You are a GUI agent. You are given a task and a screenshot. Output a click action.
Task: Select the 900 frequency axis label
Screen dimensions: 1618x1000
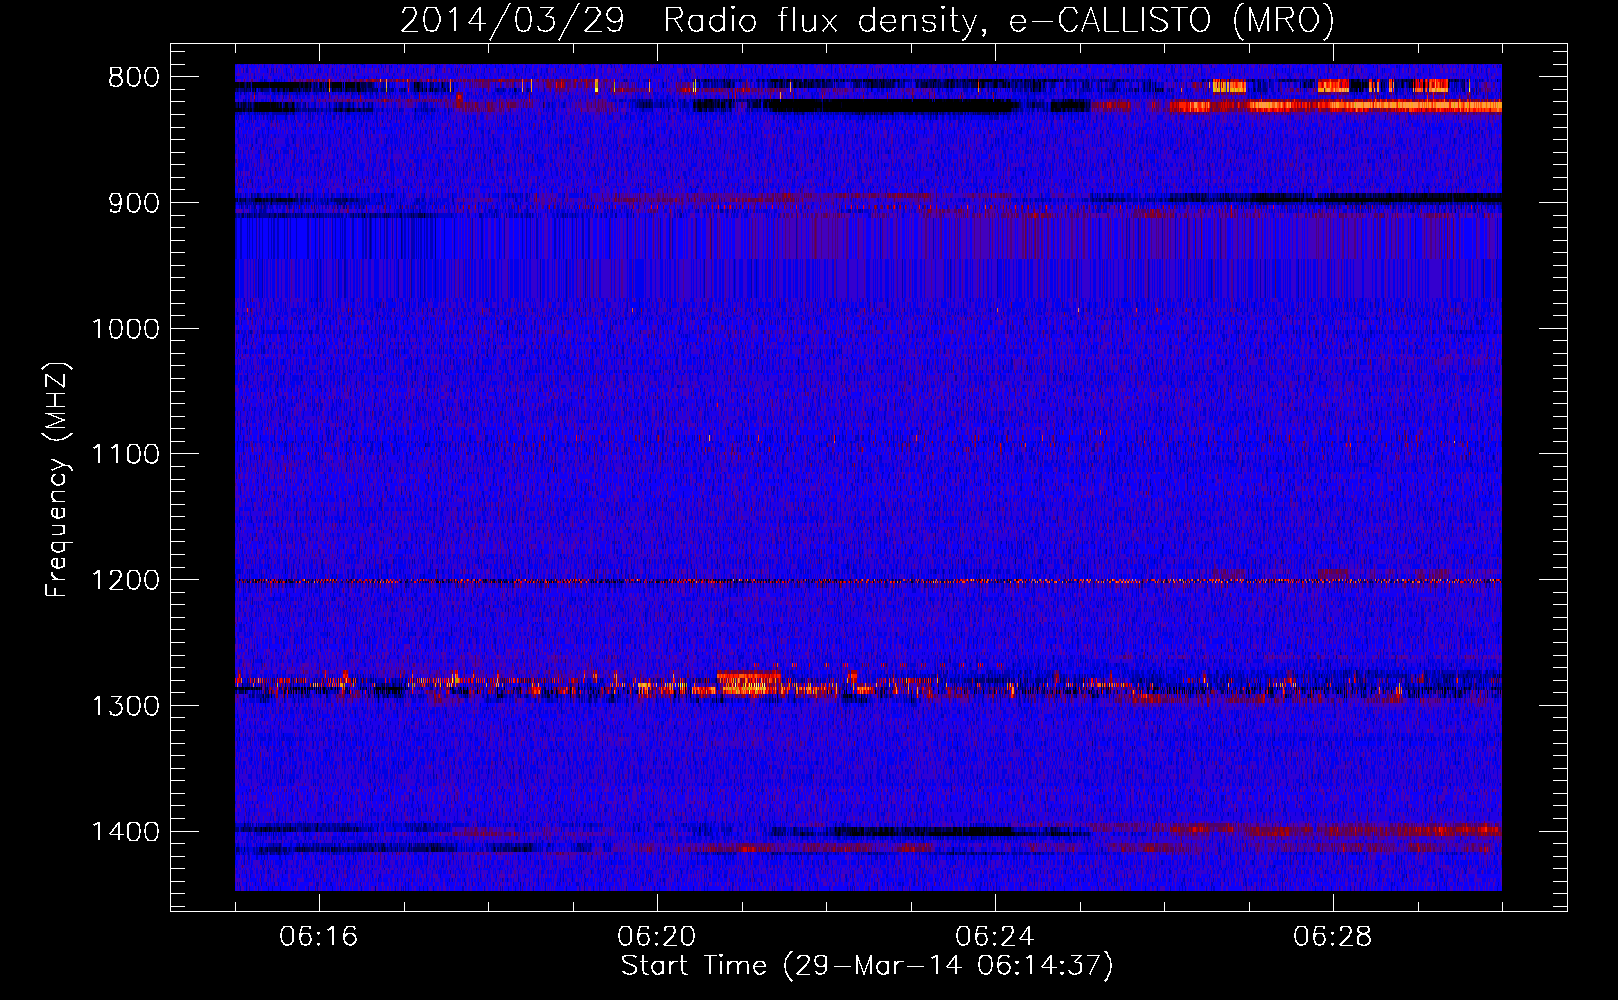click(133, 204)
